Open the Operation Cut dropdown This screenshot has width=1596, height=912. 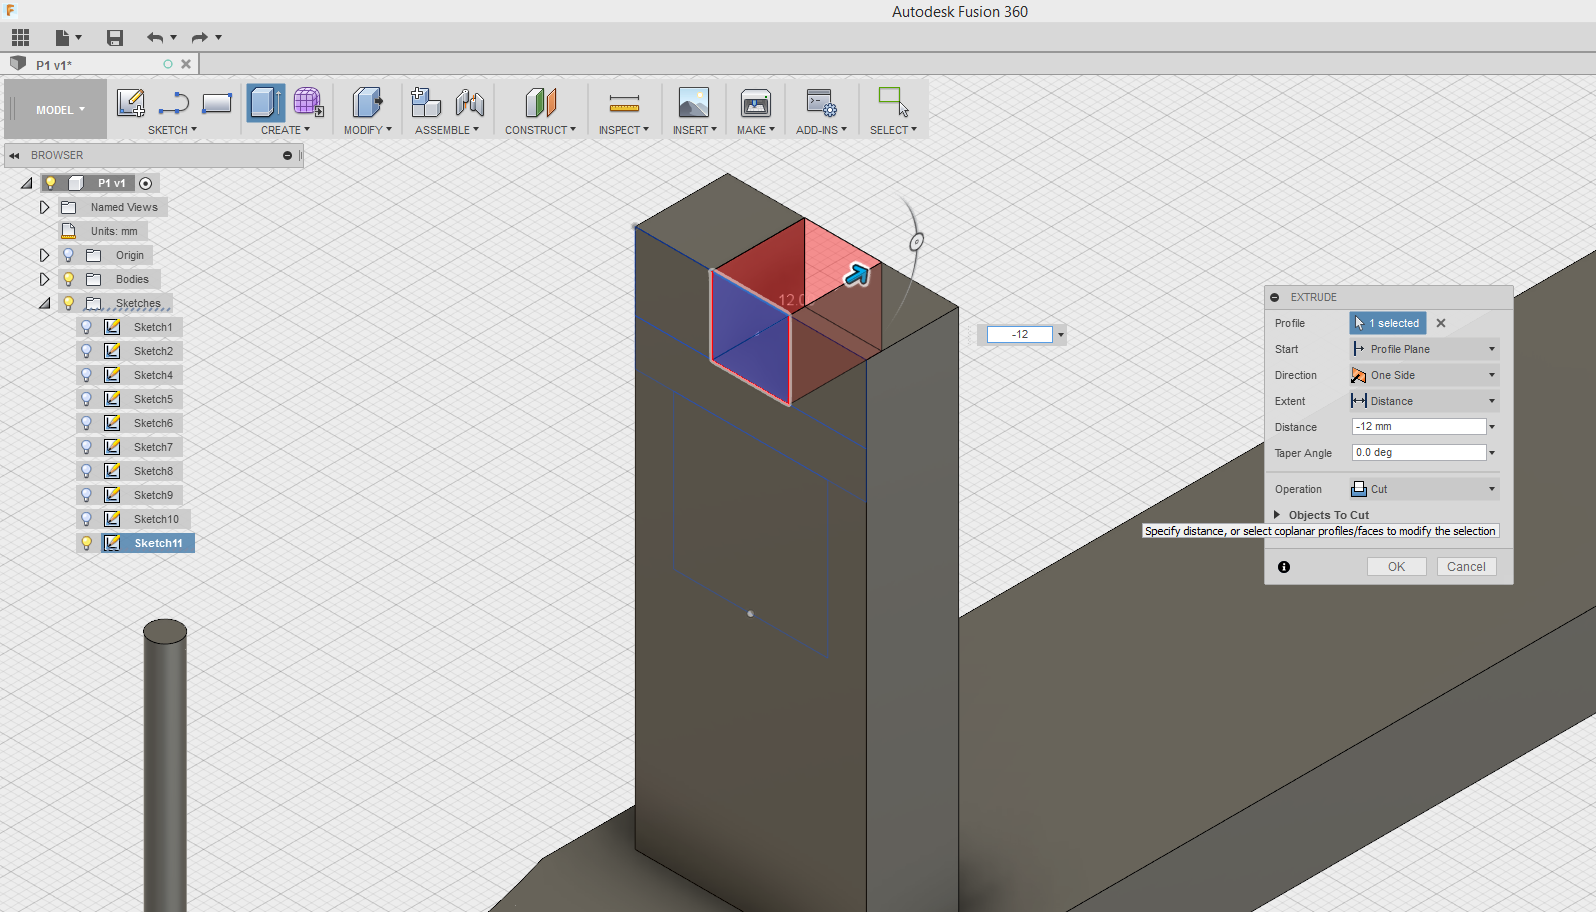(1424, 489)
